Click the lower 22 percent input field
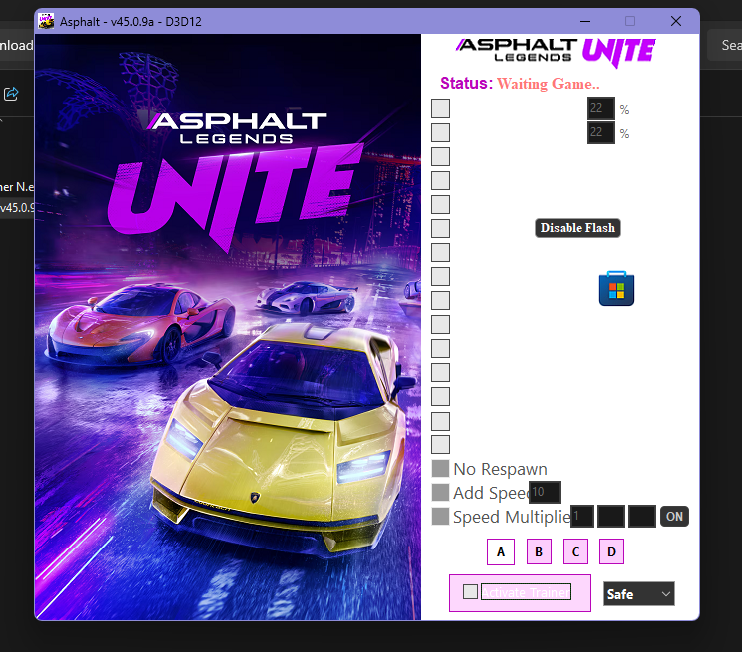This screenshot has width=742, height=652. [x=601, y=132]
